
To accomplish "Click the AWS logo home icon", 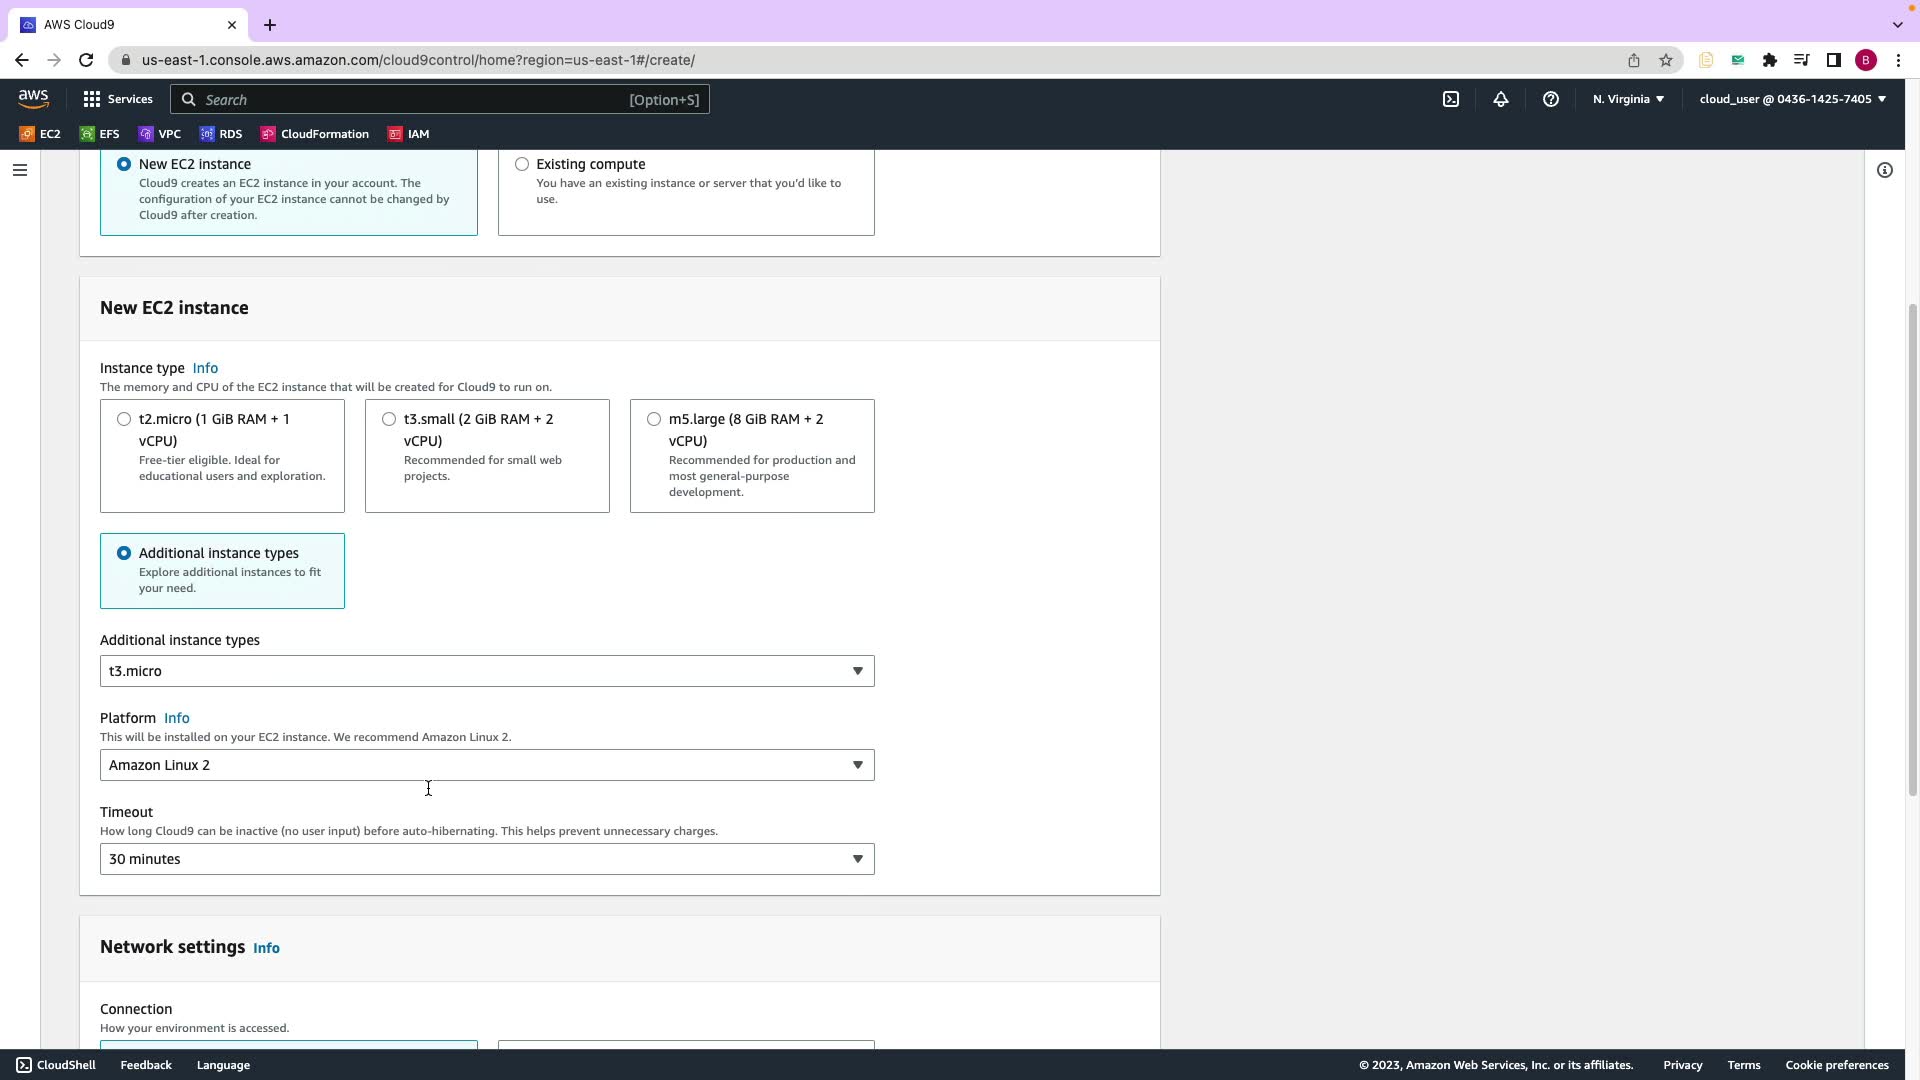I will (33, 98).
